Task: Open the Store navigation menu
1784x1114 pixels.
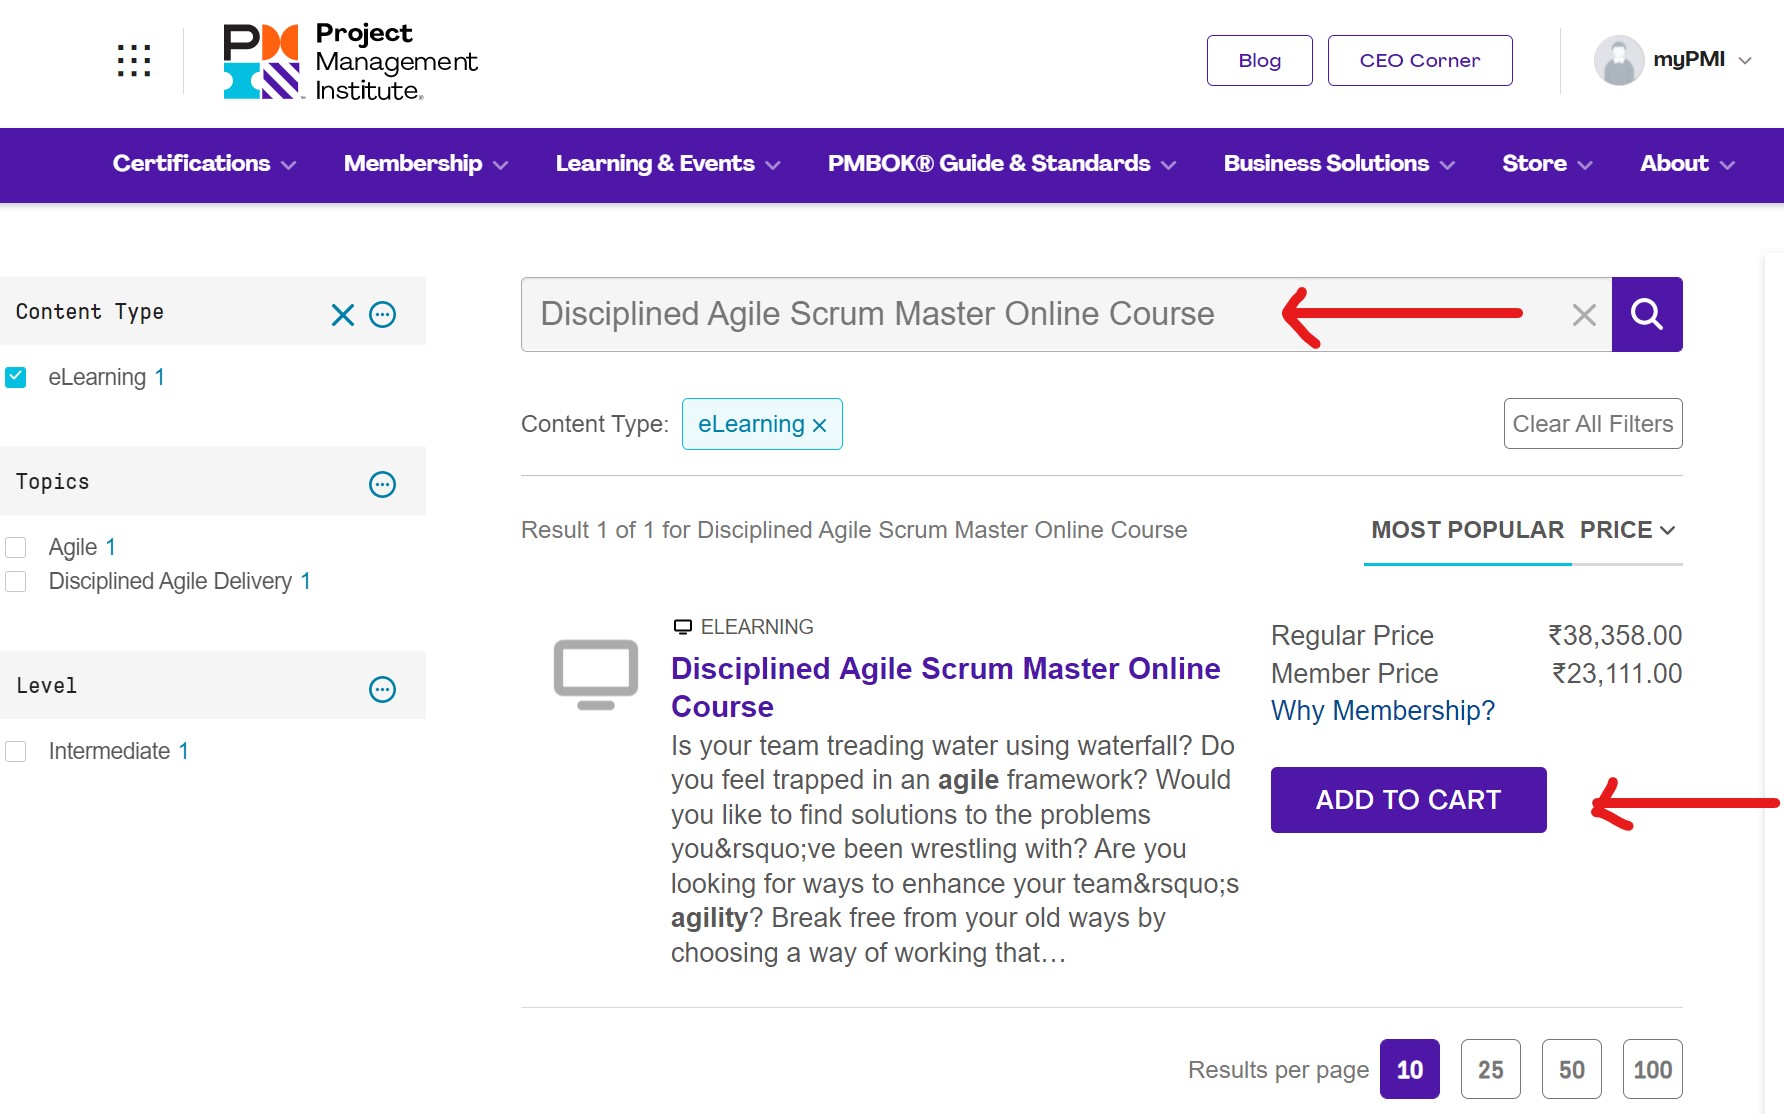Action: point(1546,164)
